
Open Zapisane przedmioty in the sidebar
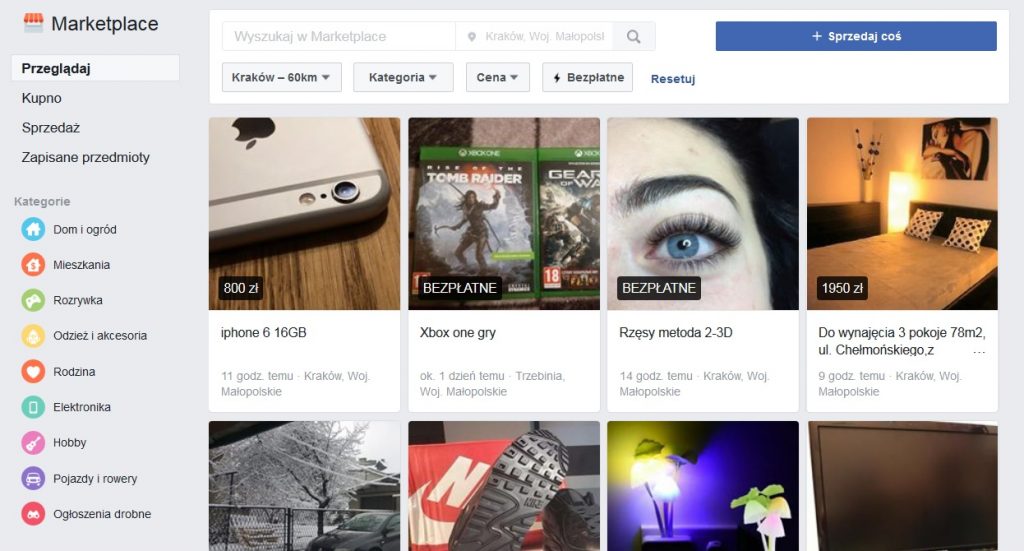click(86, 157)
